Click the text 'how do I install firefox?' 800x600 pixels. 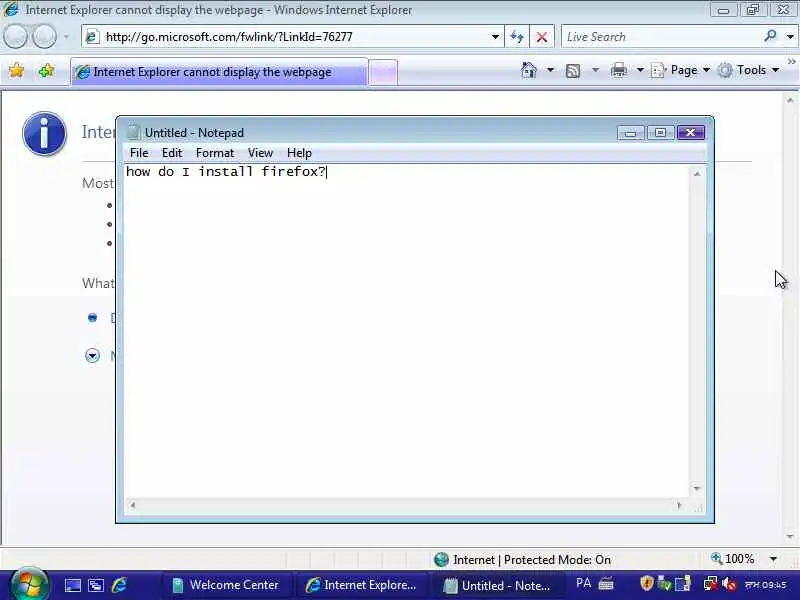click(x=226, y=171)
